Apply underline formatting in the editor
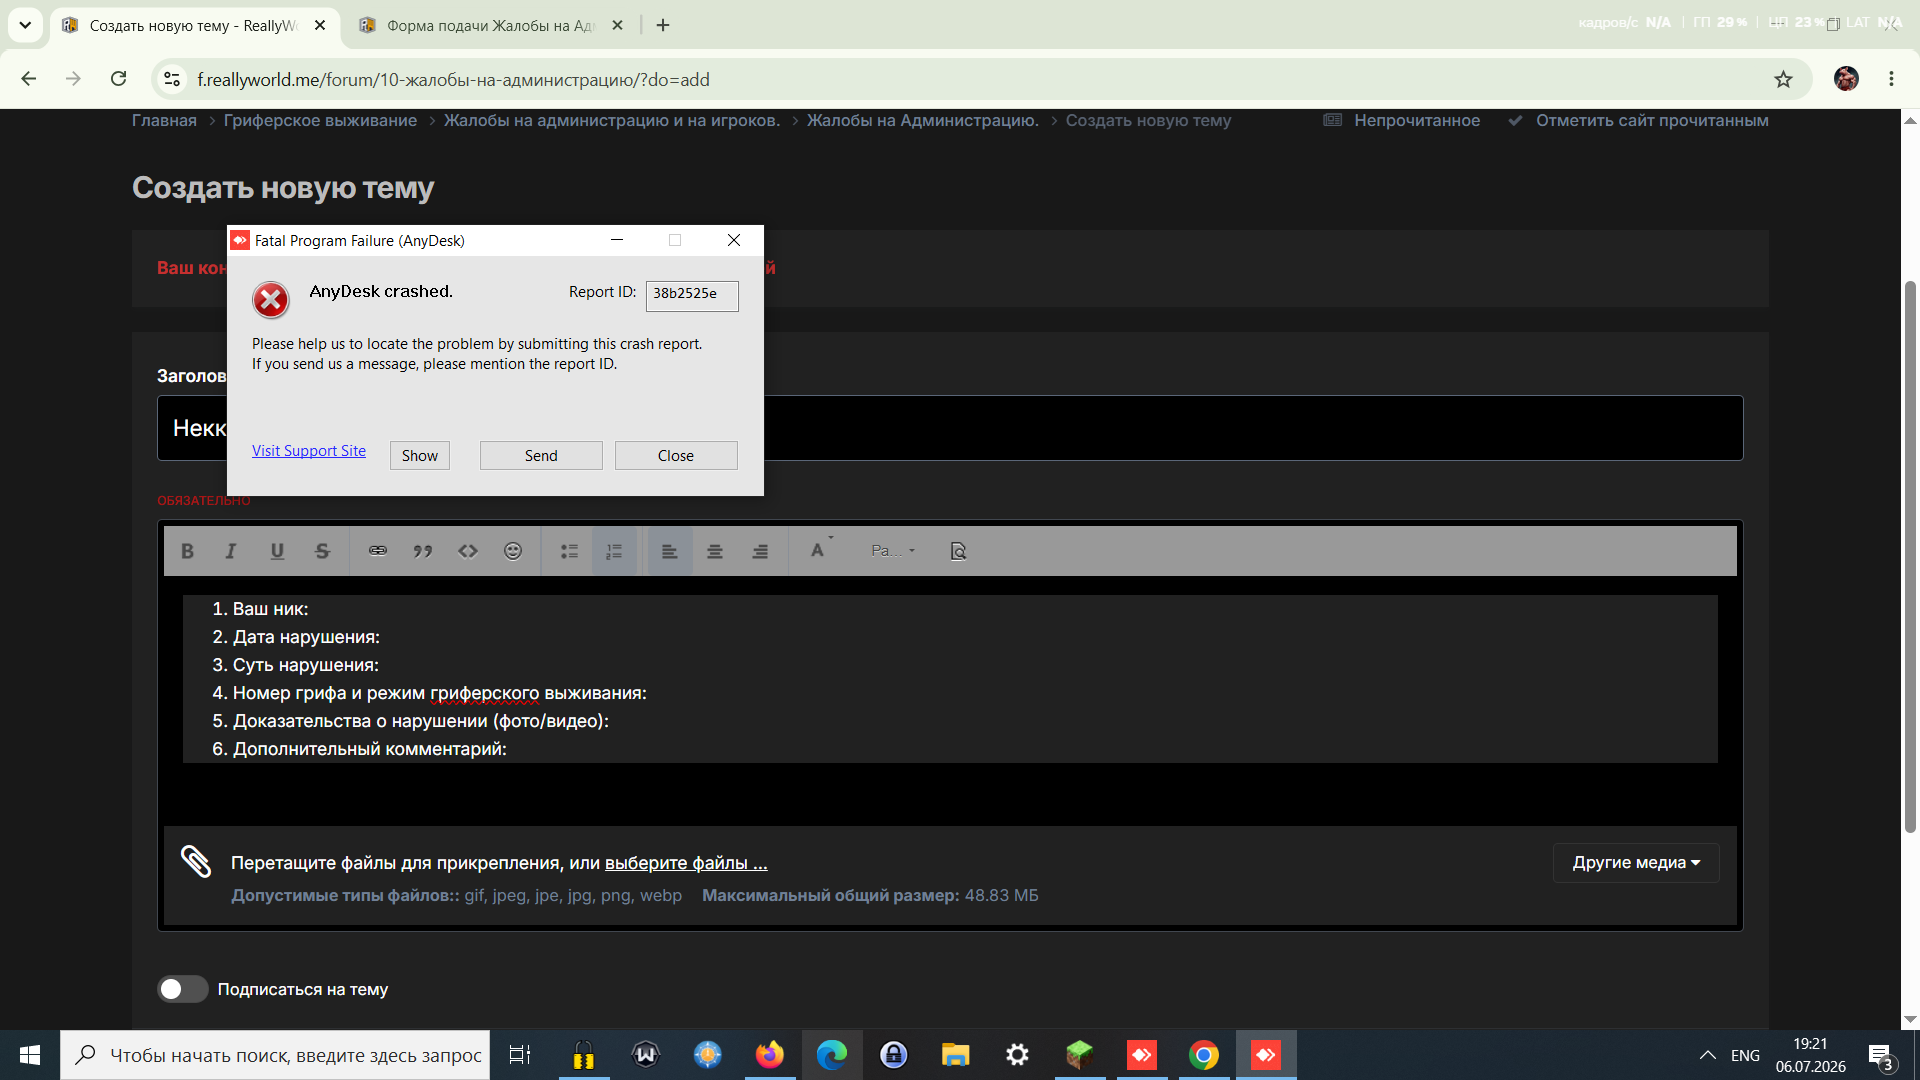 click(x=277, y=551)
